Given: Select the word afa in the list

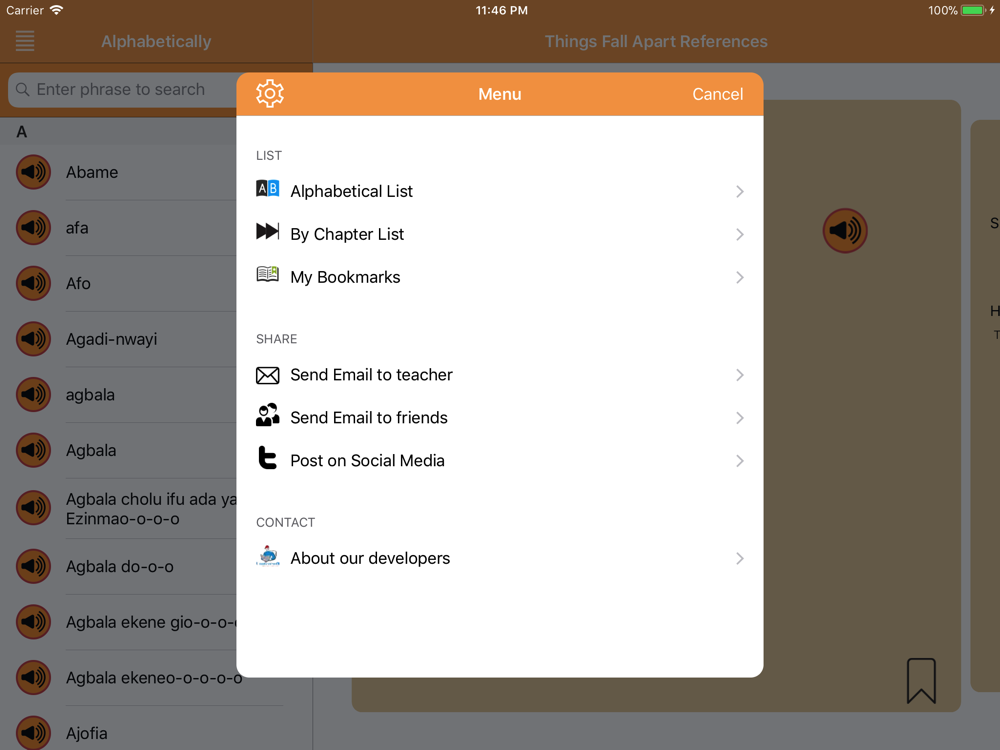Looking at the screenshot, I should (77, 228).
